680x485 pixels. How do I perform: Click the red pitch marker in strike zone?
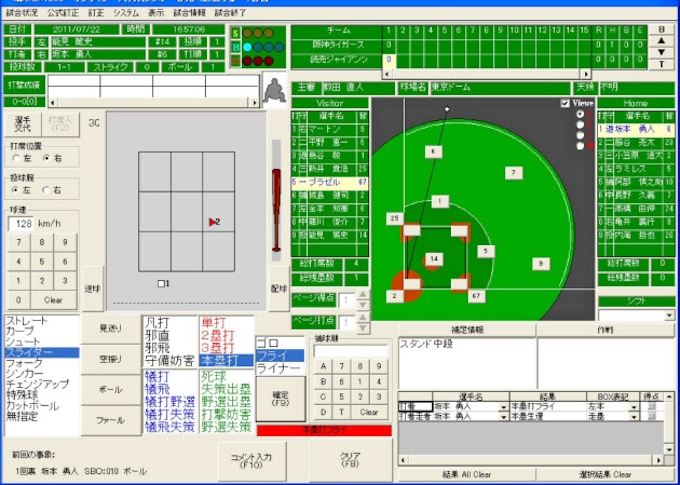point(213,221)
